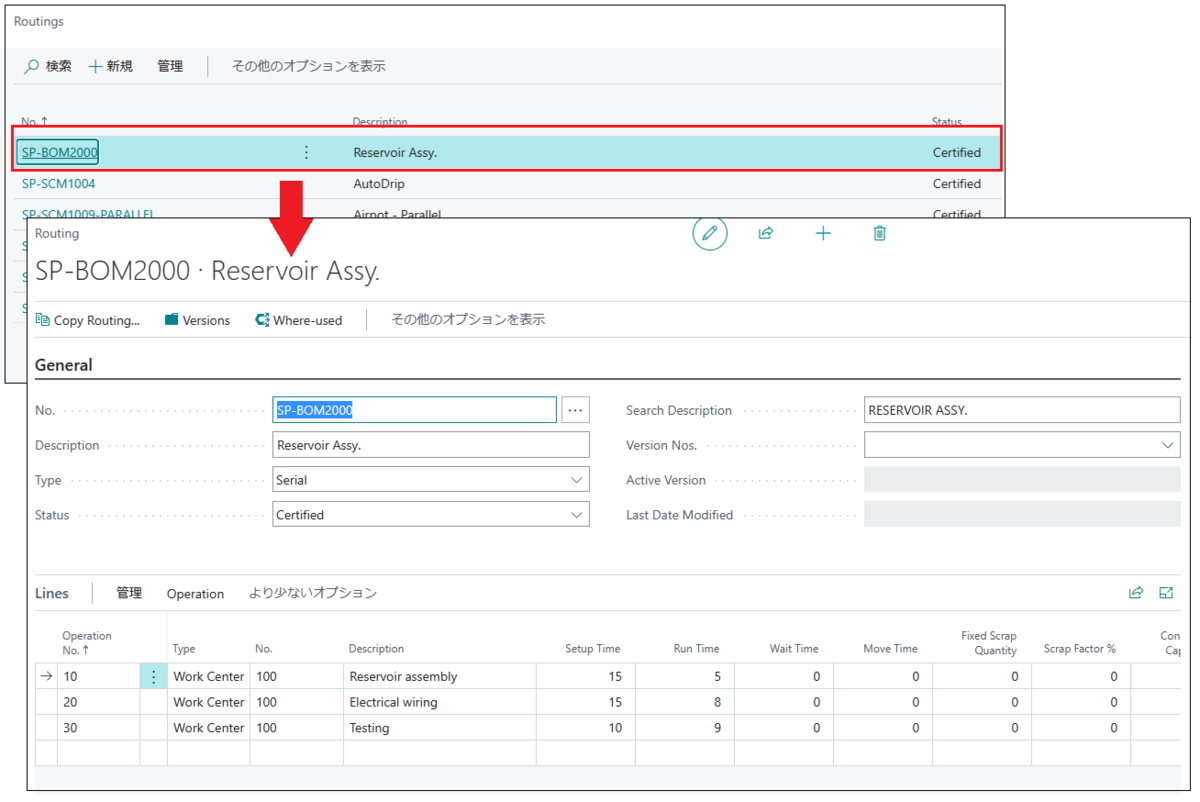The height and width of the screenshot is (802, 1200).
Task: Click the row options ellipsis on operation 10
Action: [153, 676]
